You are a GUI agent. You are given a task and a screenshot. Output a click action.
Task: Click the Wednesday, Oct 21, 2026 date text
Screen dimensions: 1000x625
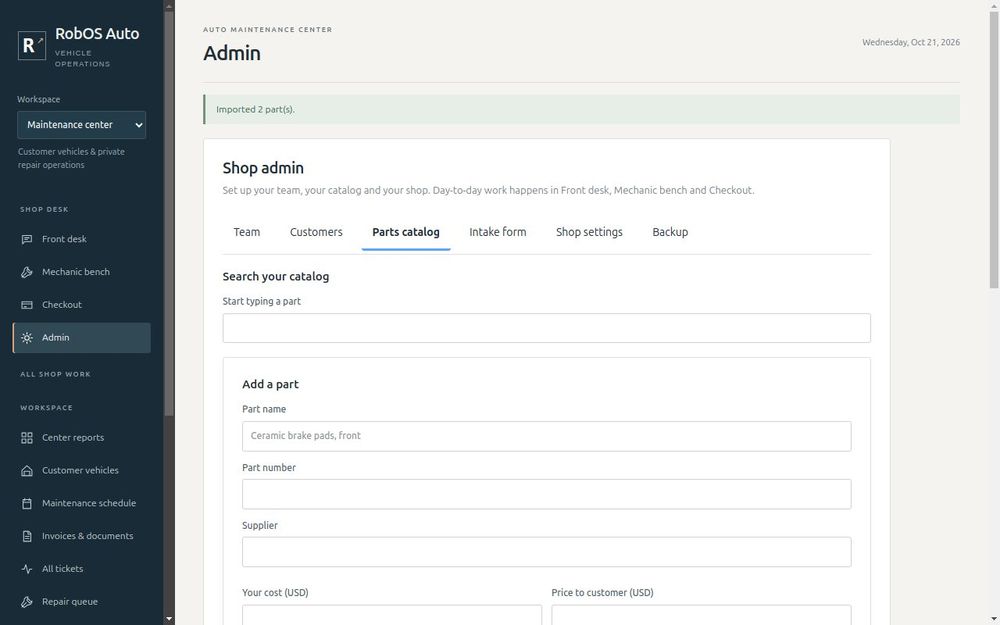(911, 43)
